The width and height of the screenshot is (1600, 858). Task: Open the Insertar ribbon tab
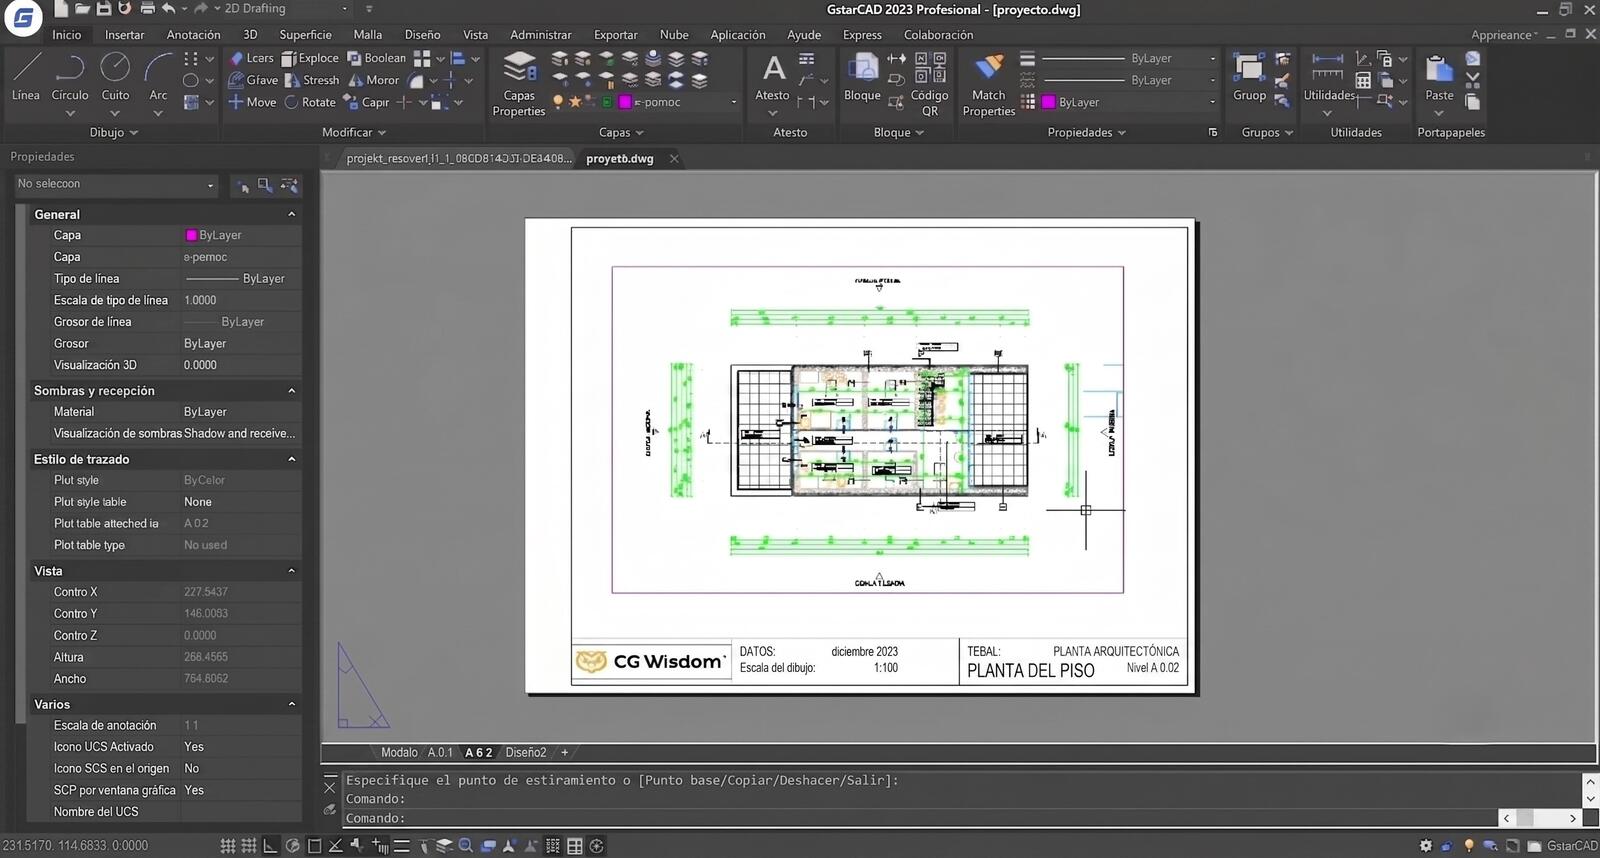124,35
